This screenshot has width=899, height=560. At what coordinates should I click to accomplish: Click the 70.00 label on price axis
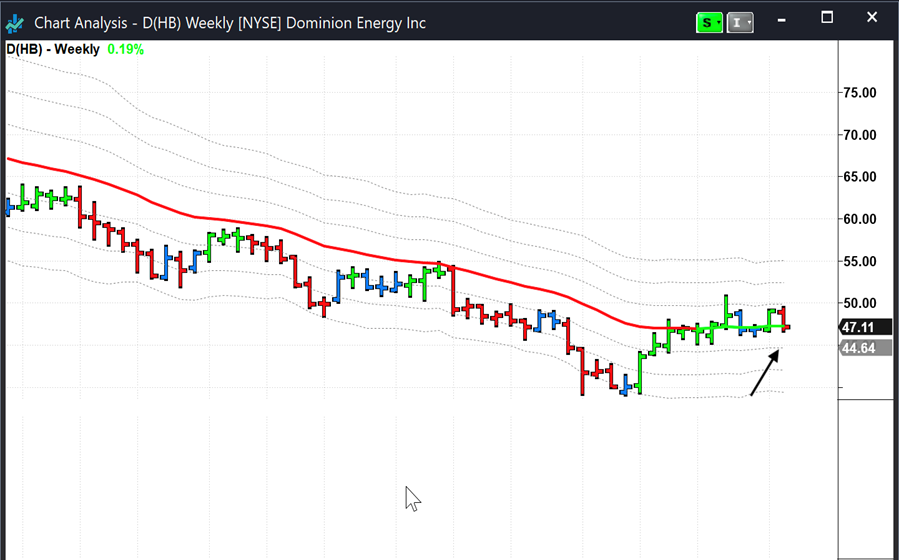click(x=860, y=135)
